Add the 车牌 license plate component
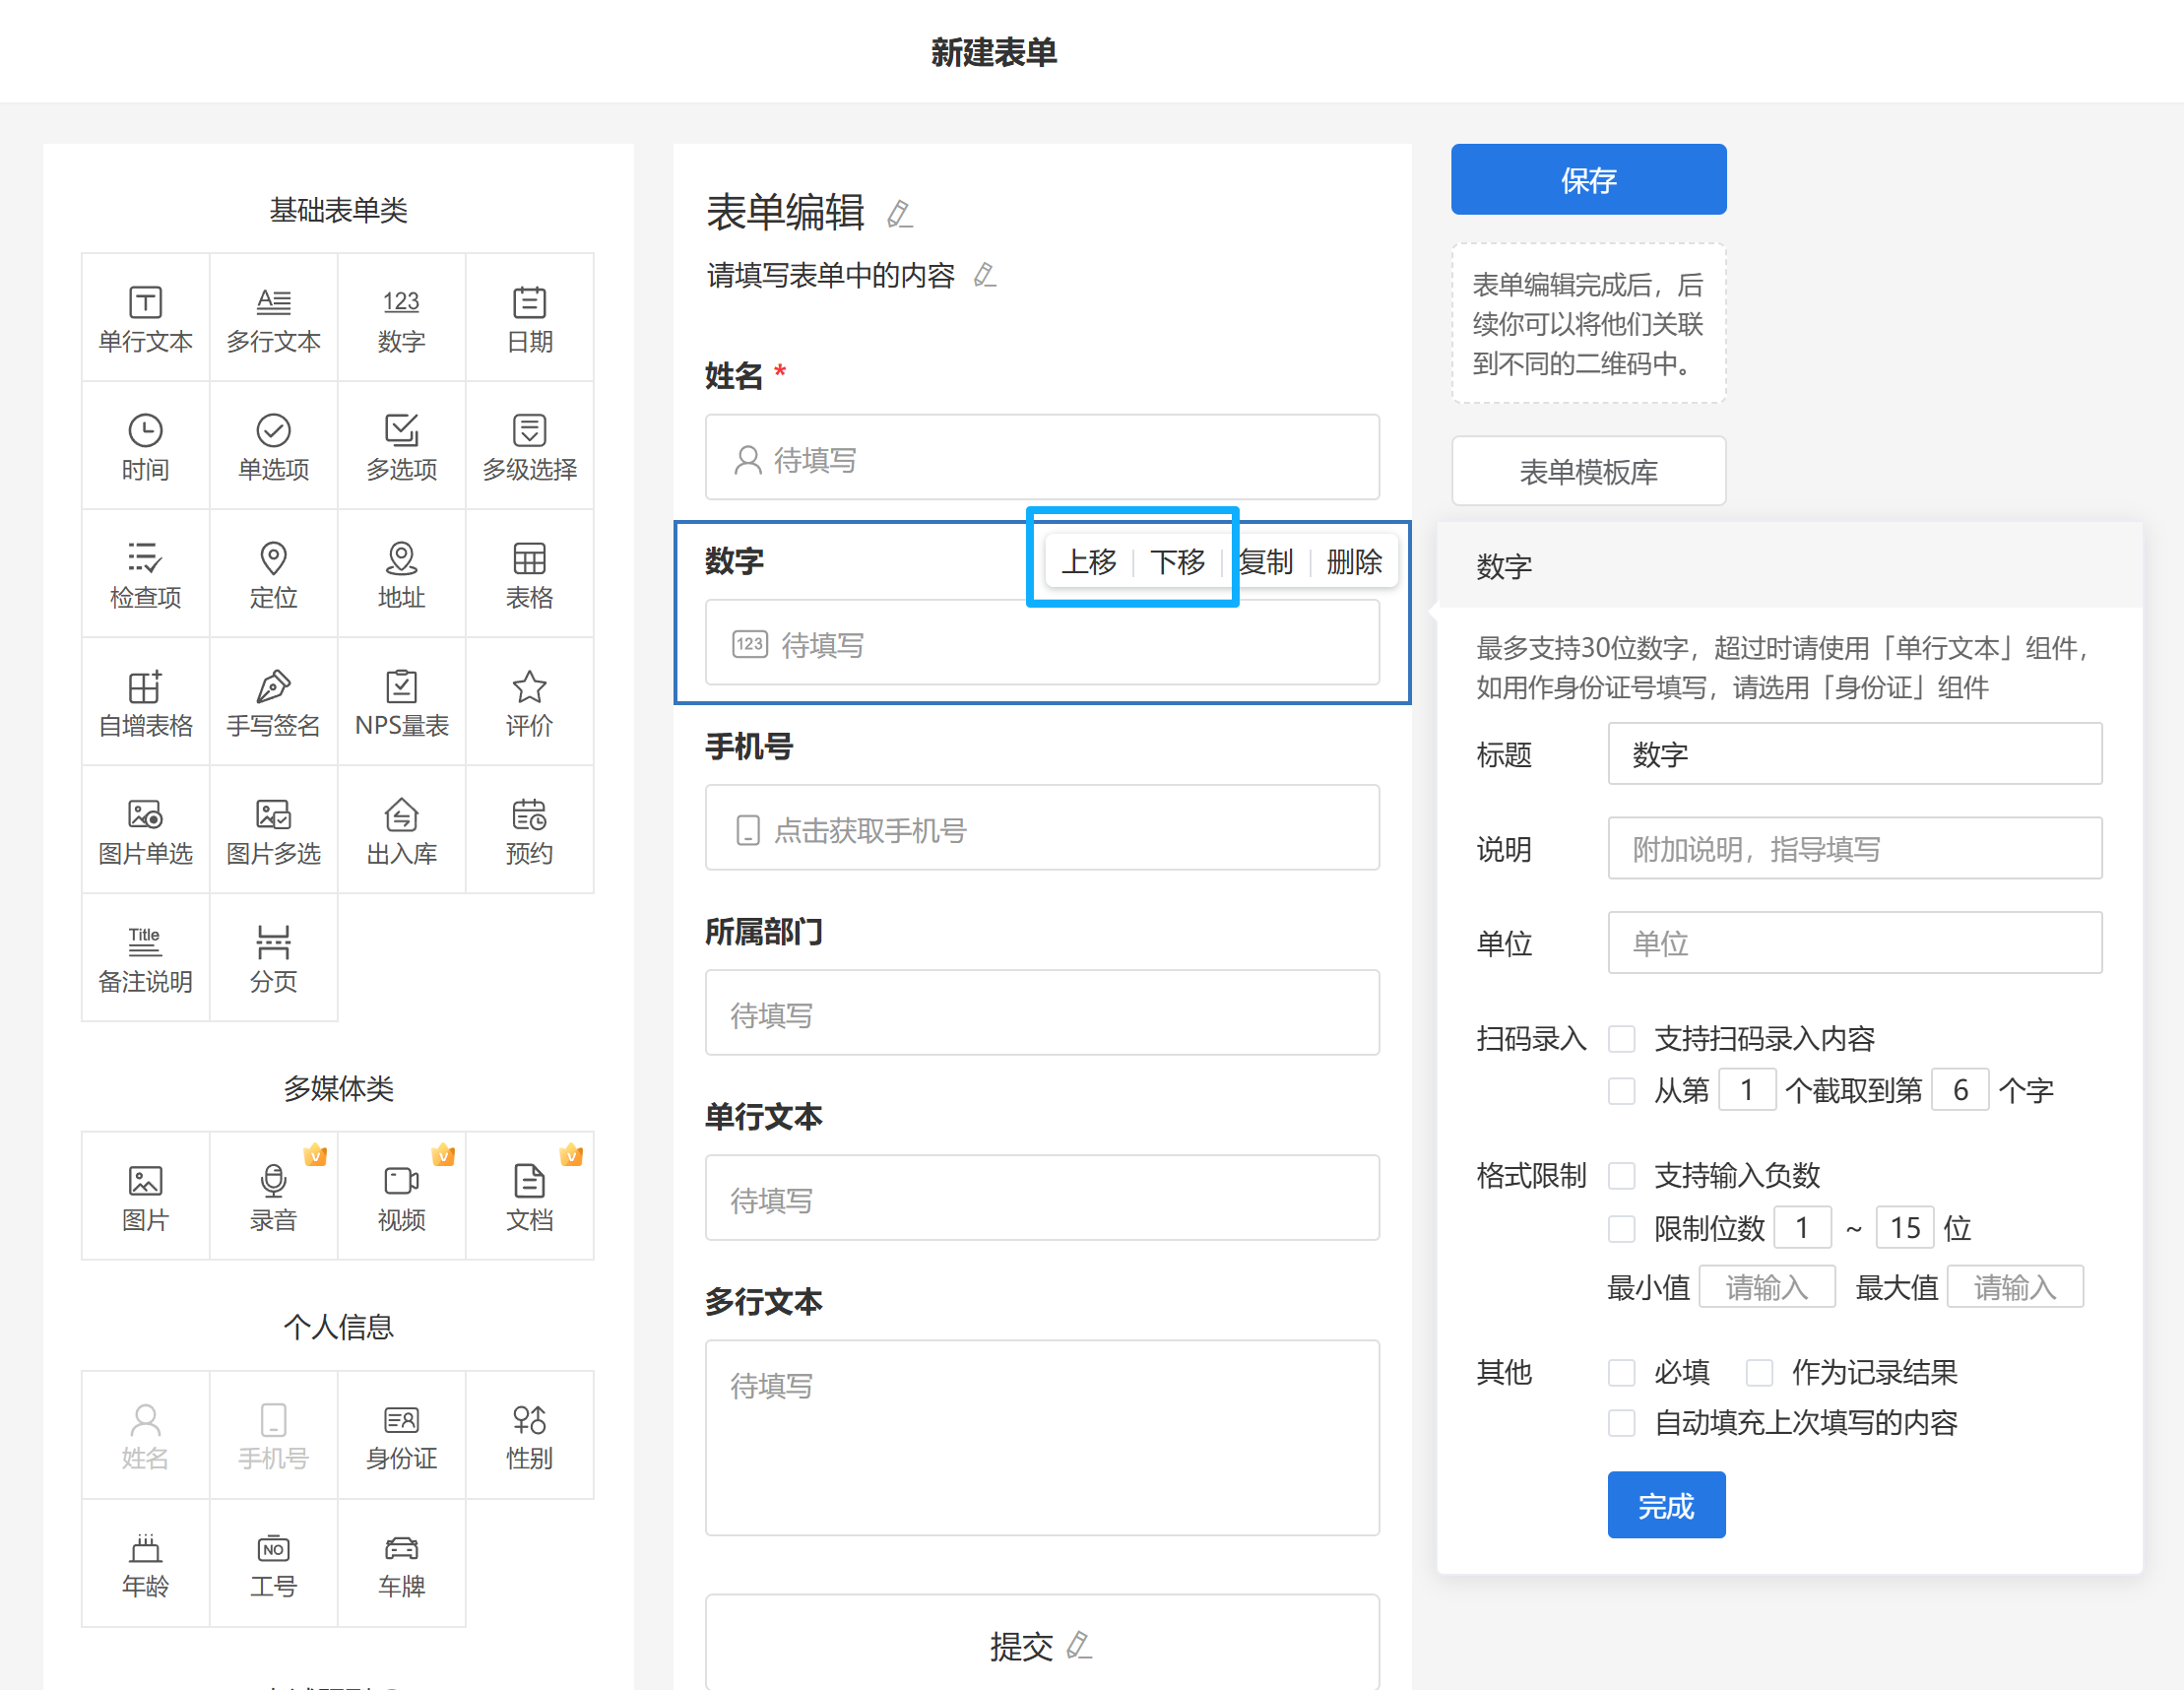The height and width of the screenshot is (1690, 2184). 401,1563
